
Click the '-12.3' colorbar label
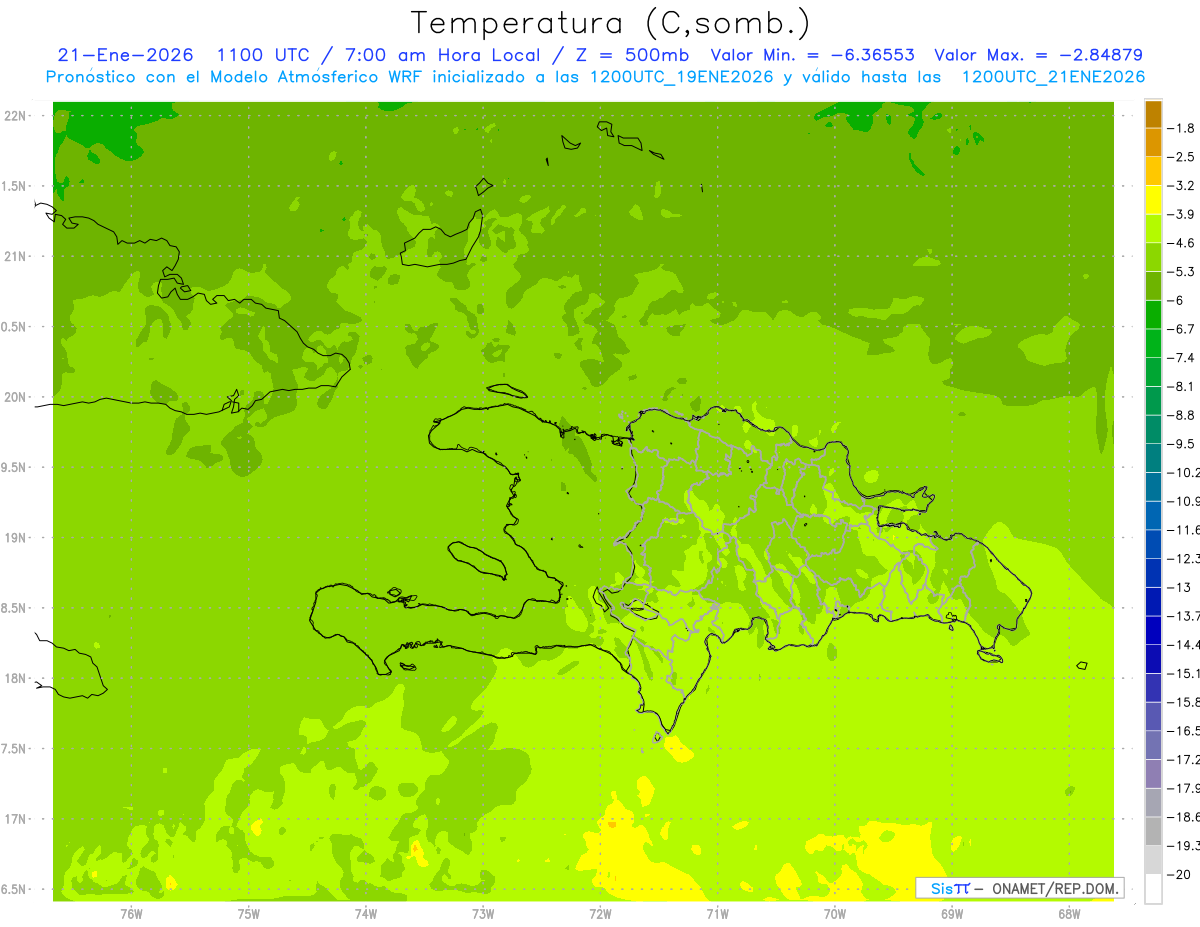tap(1183, 558)
